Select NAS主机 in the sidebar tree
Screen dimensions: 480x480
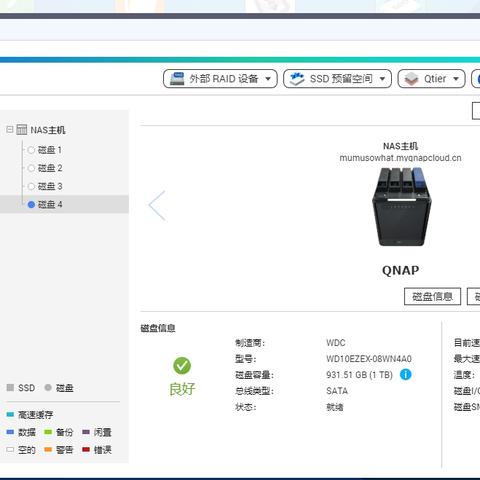coord(48,130)
